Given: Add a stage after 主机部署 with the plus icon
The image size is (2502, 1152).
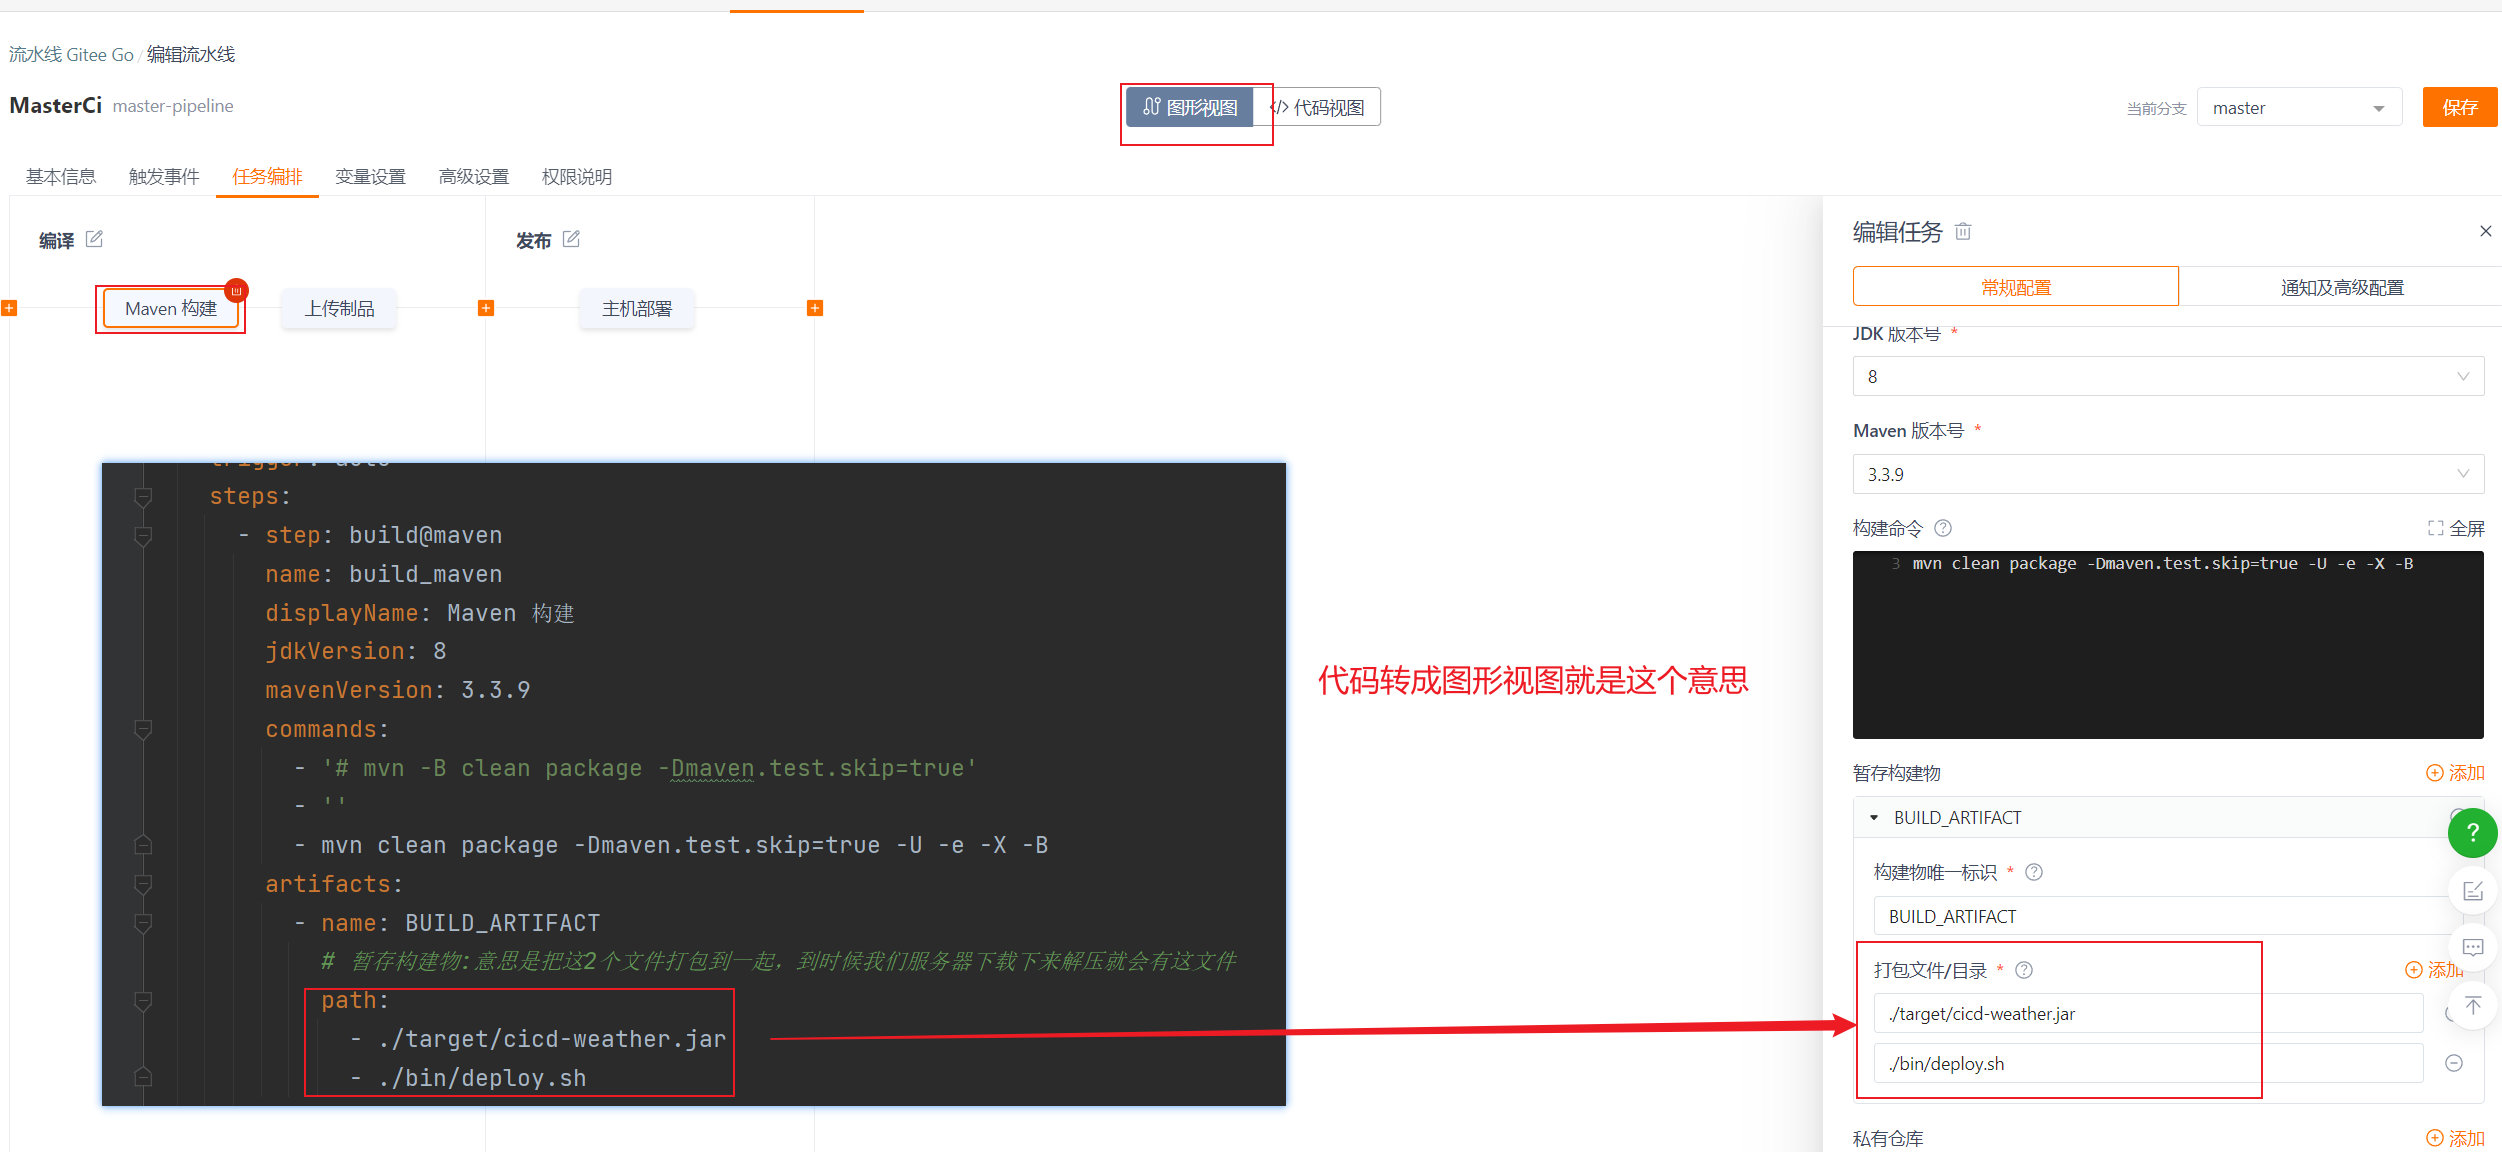Looking at the screenshot, I should point(815,308).
